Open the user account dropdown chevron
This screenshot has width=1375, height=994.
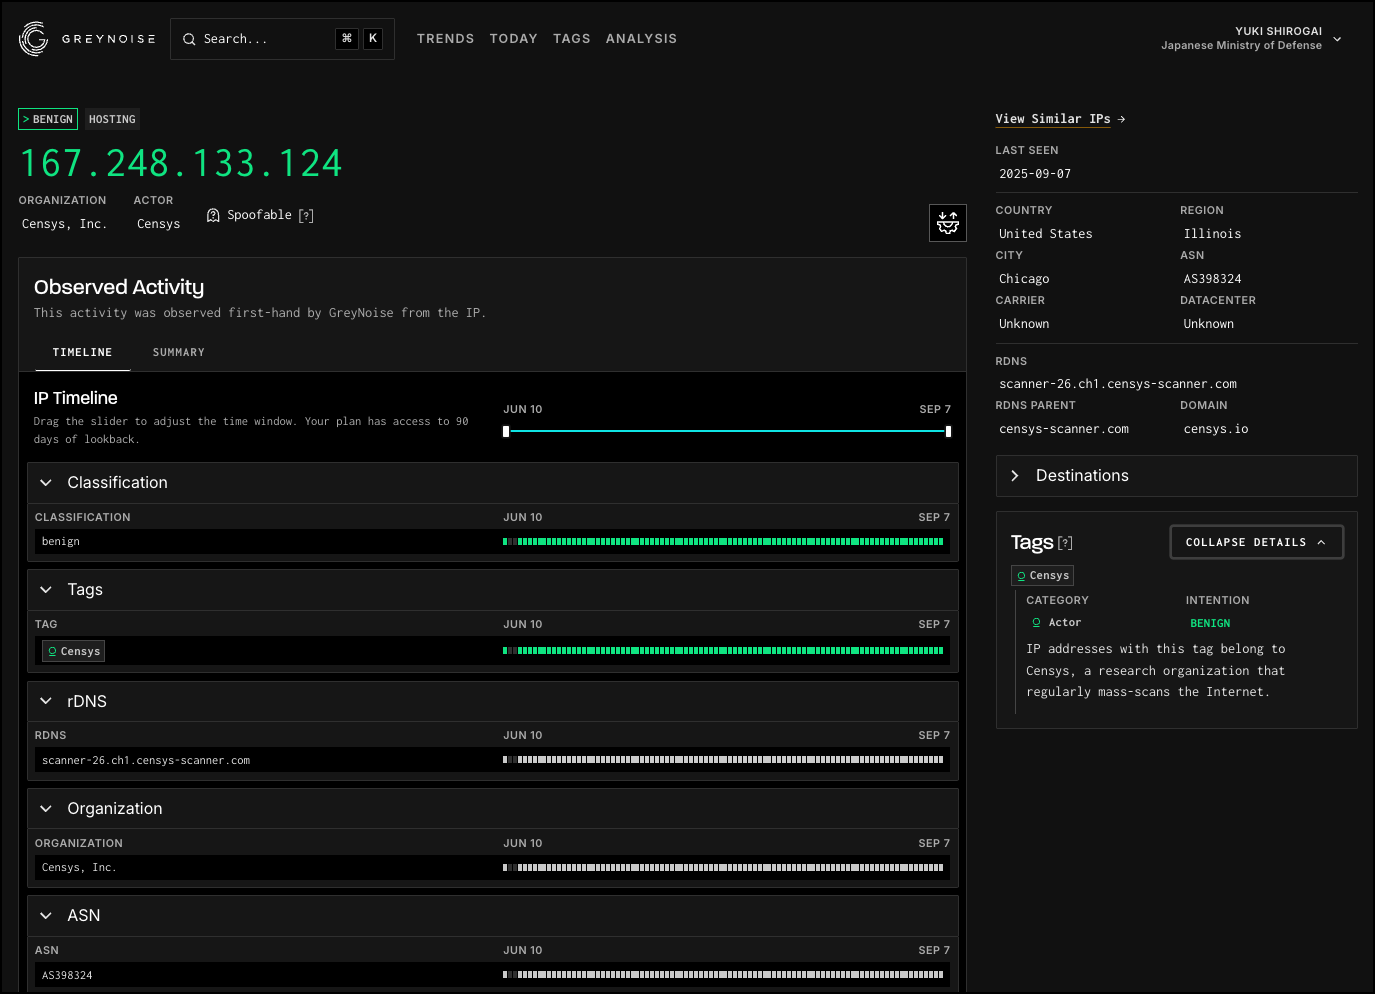pyautogui.click(x=1337, y=39)
